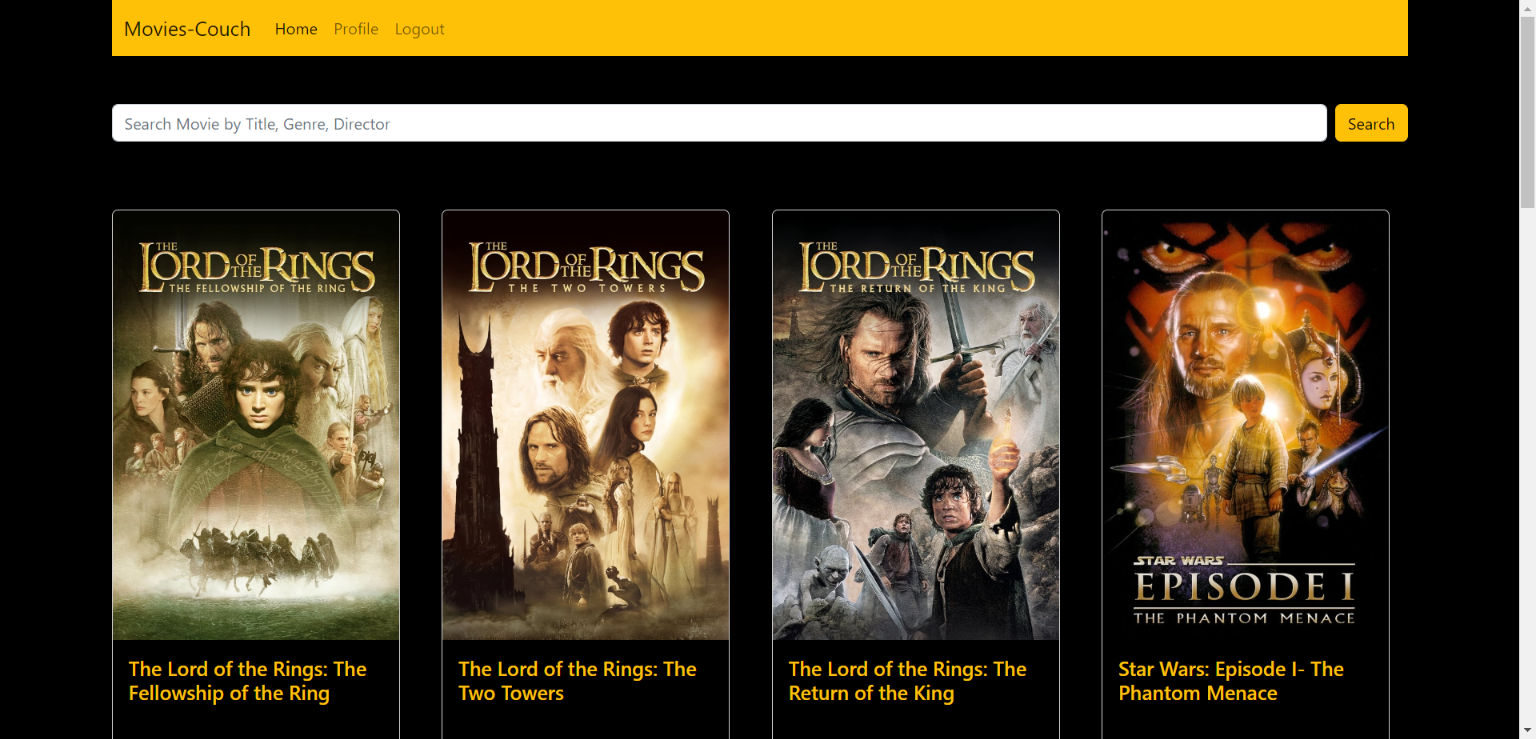The image size is (1536, 739).
Task: Open The Phantom Menace poster
Action: click(x=1246, y=425)
